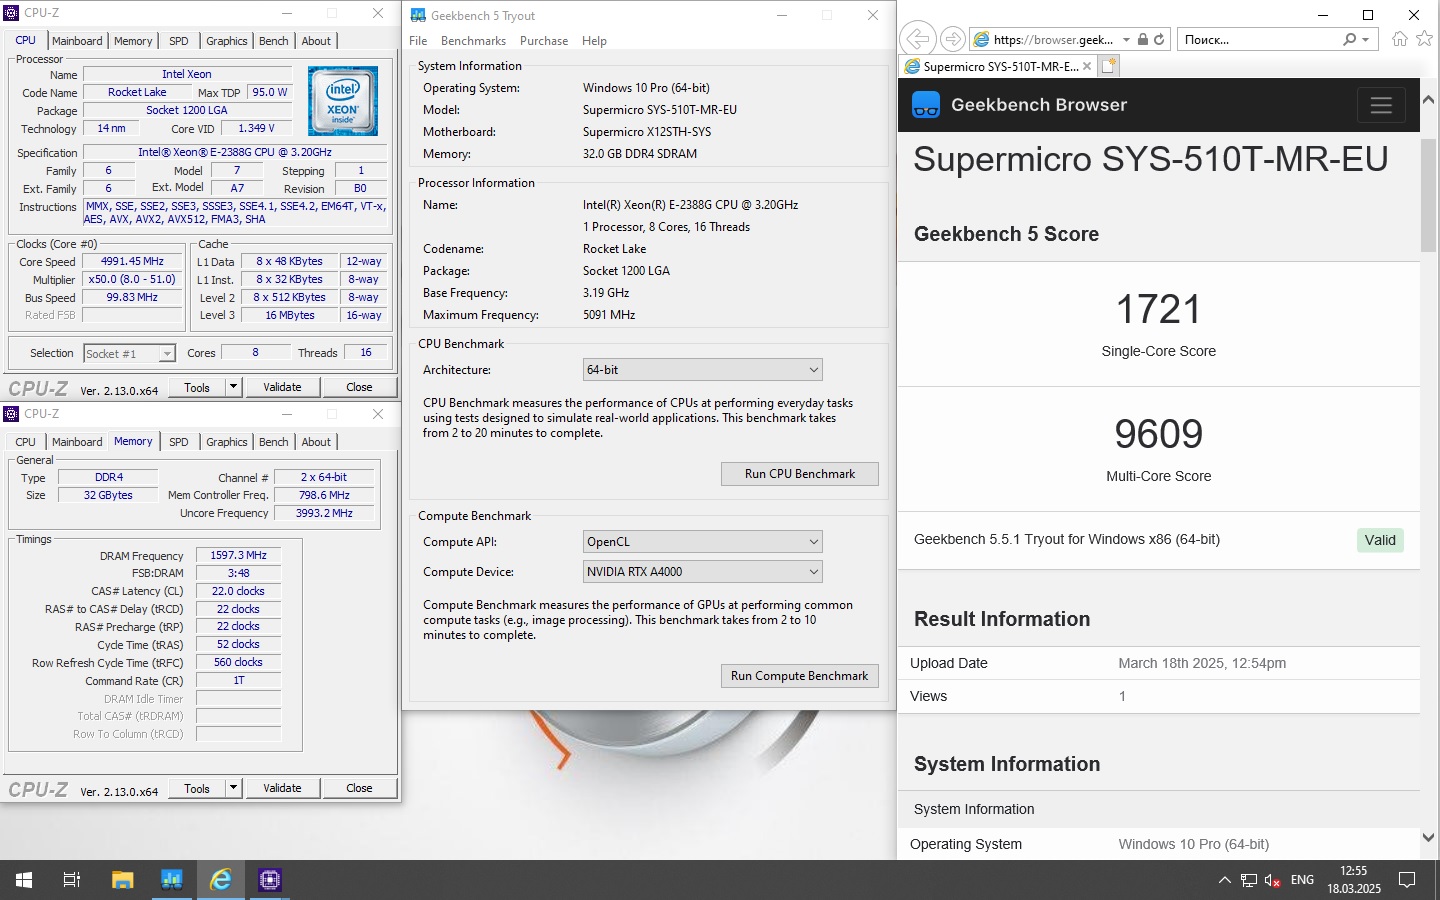Image resolution: width=1440 pixels, height=900 pixels.
Task: Click the browser refresh icon
Action: (x=1159, y=40)
